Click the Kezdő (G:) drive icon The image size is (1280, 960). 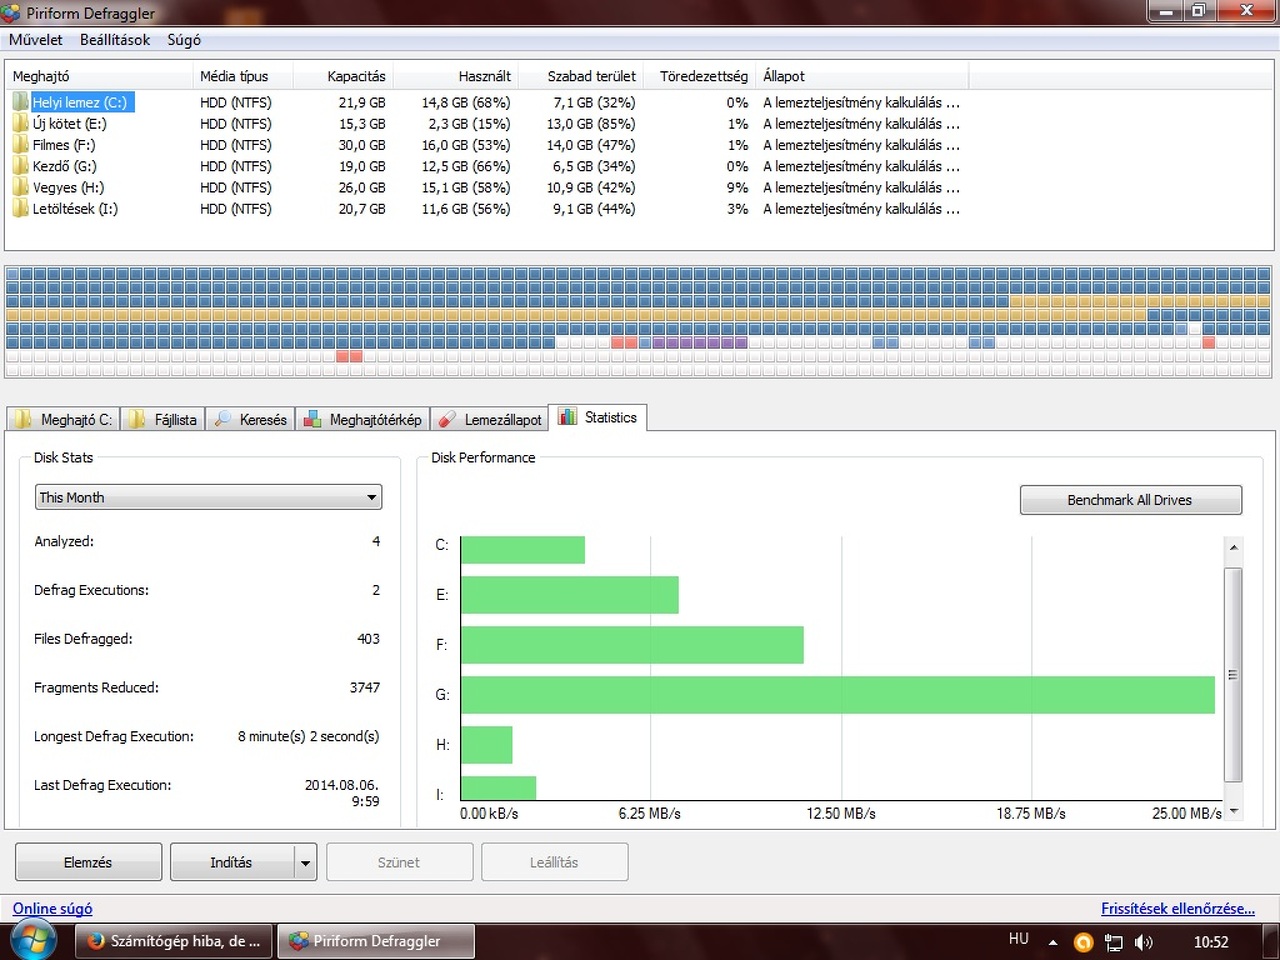click(x=20, y=166)
